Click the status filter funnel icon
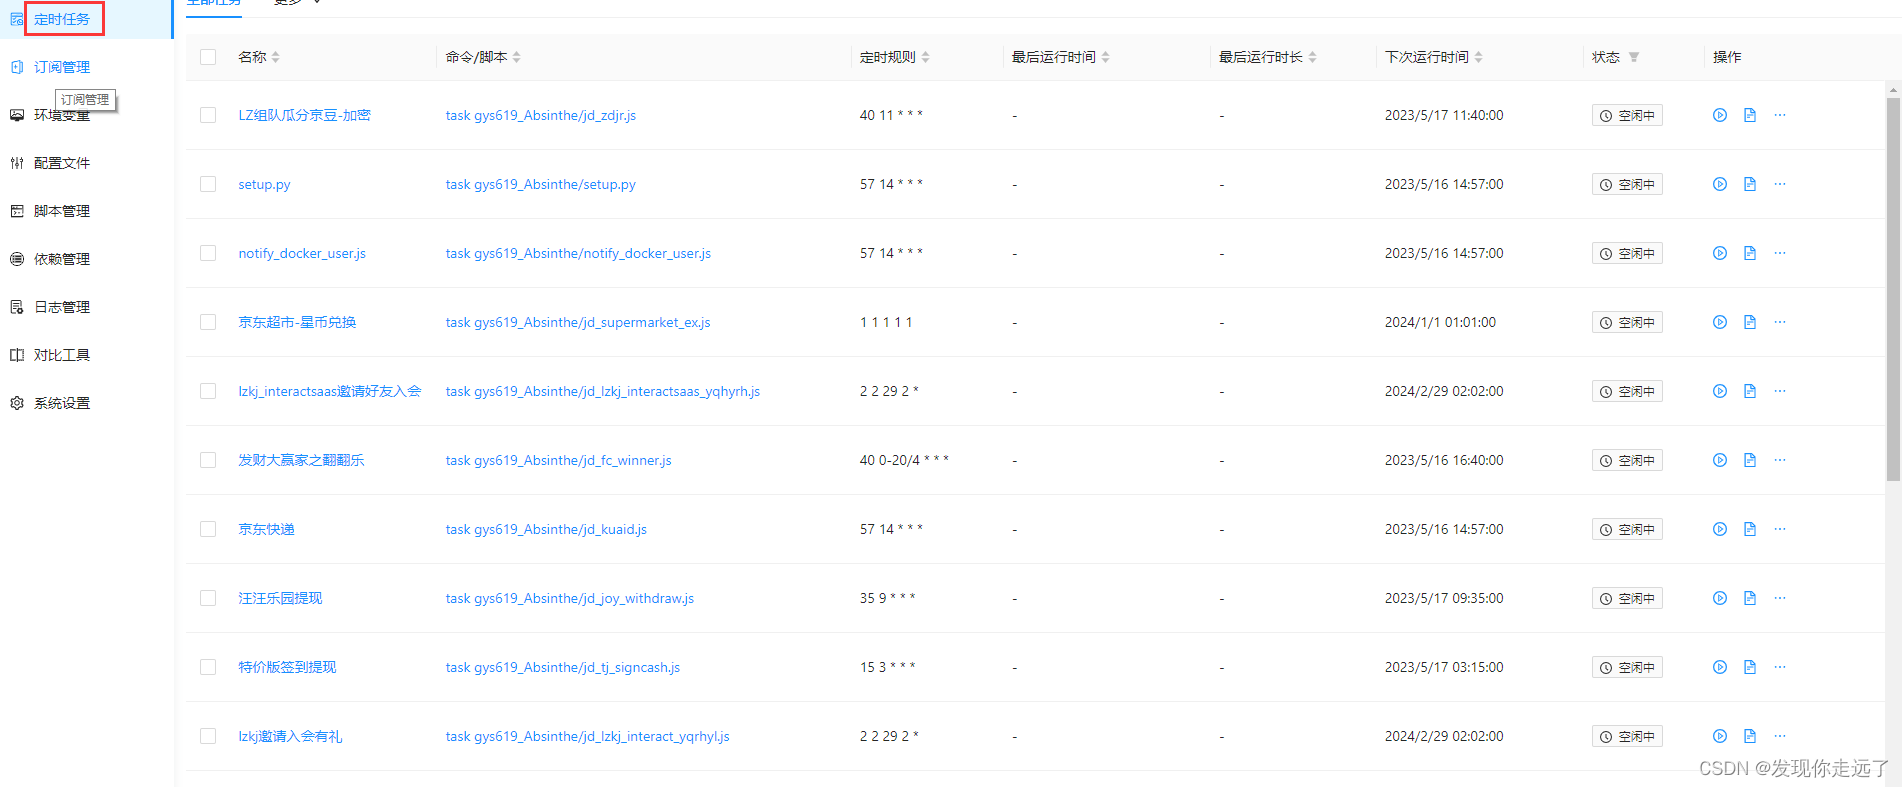The height and width of the screenshot is (787, 1903). click(x=1633, y=57)
